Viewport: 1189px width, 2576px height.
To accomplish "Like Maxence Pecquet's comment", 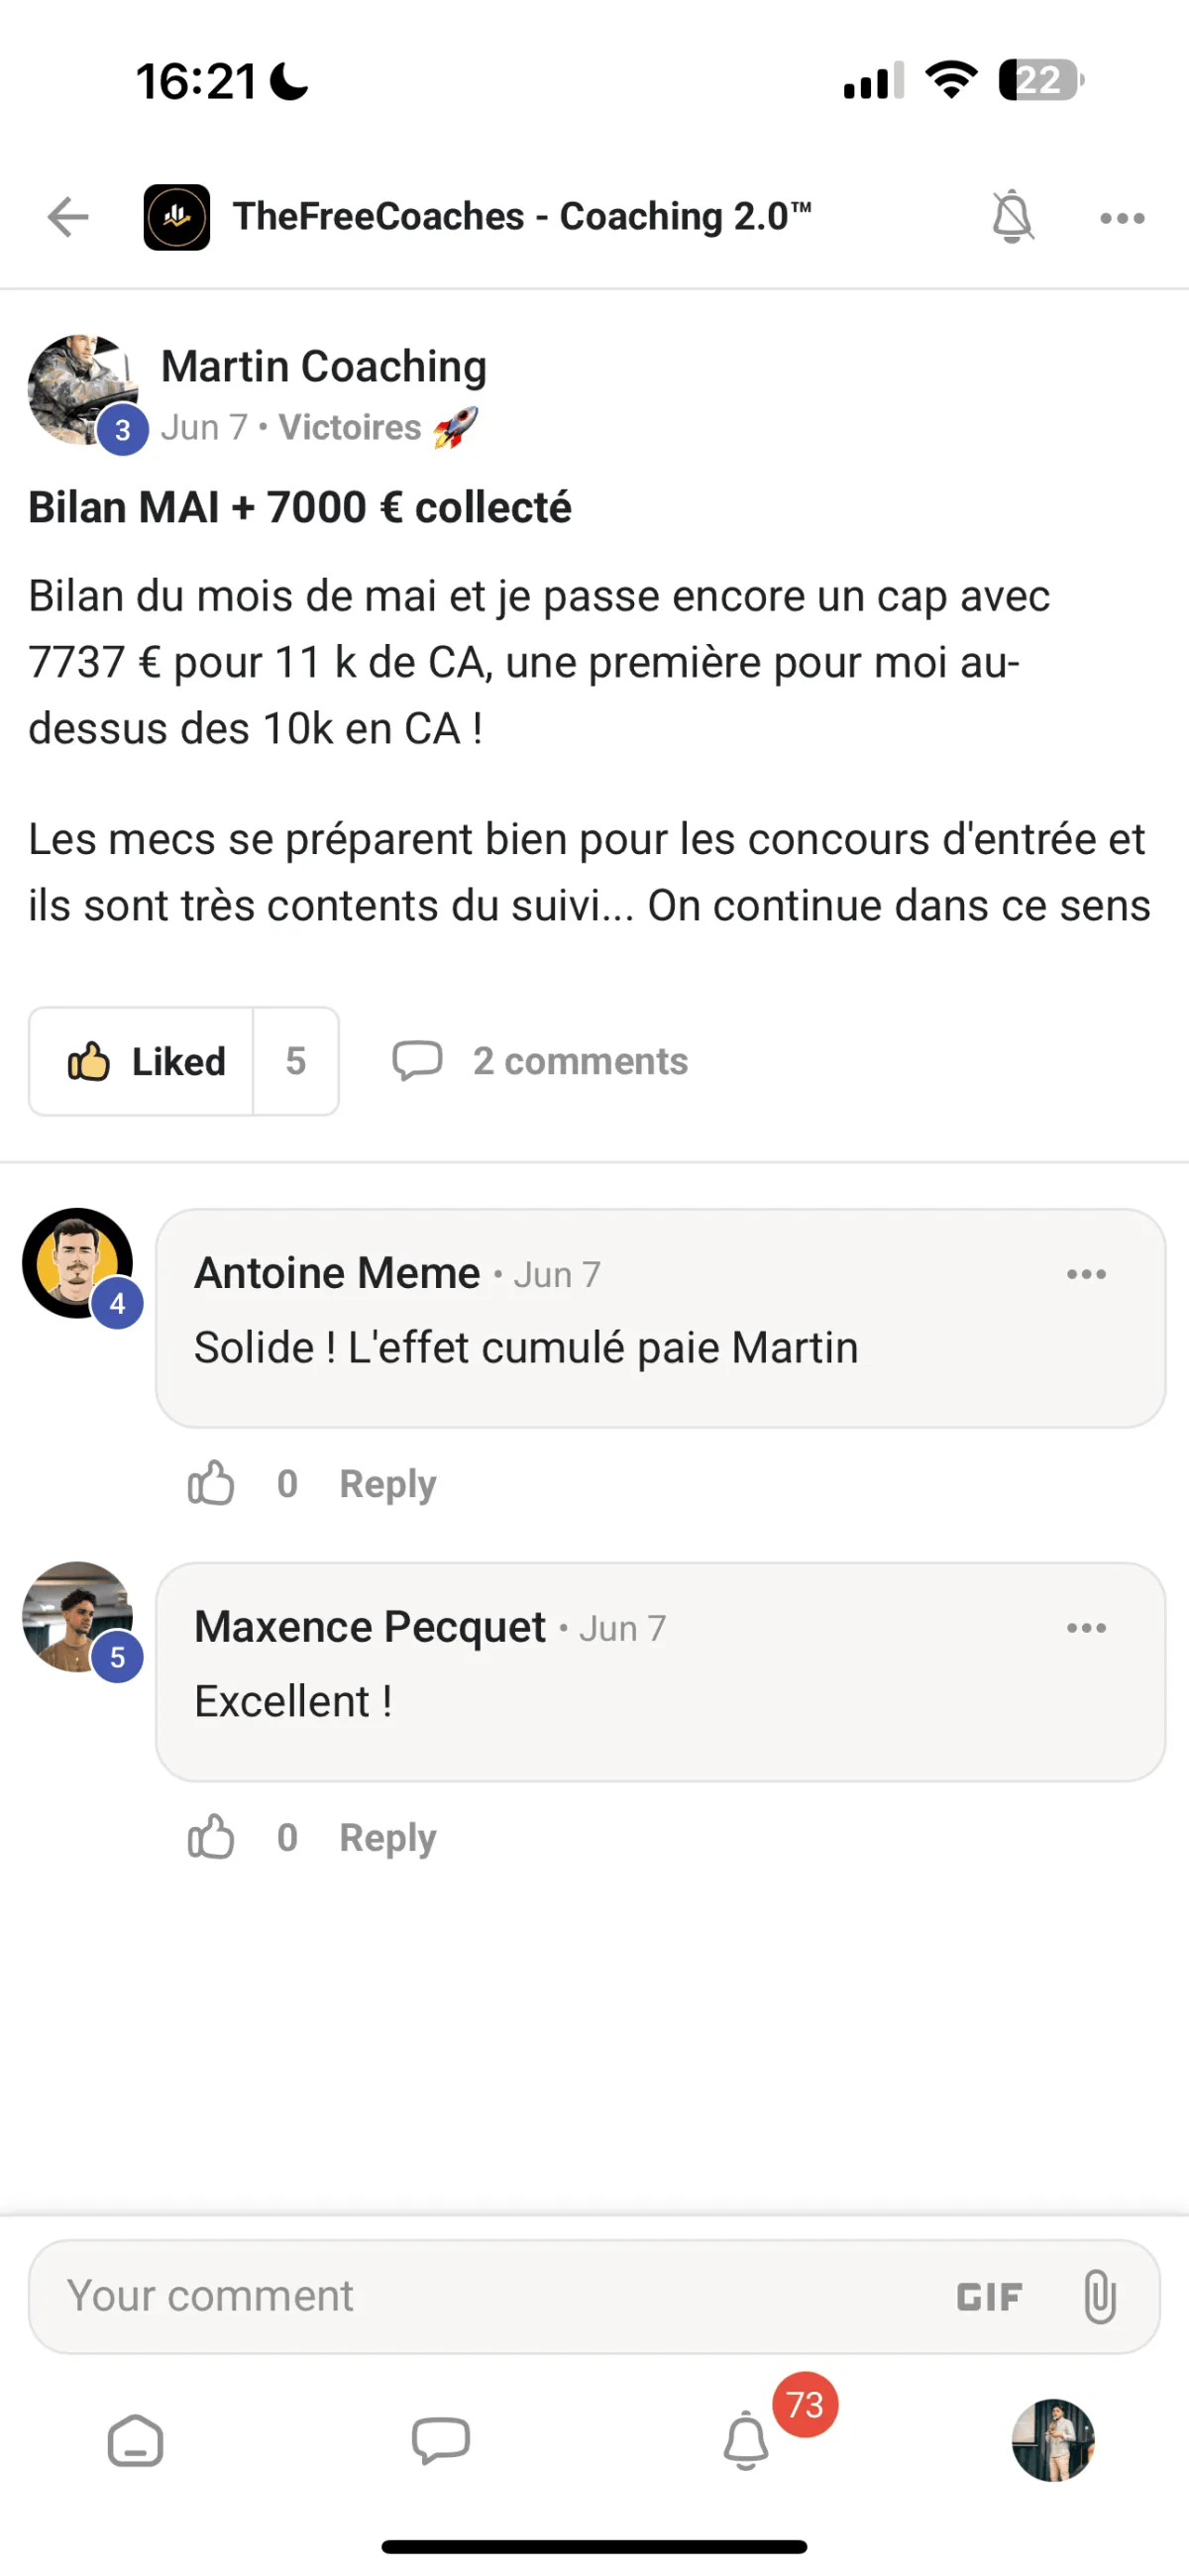I will 211,1837.
